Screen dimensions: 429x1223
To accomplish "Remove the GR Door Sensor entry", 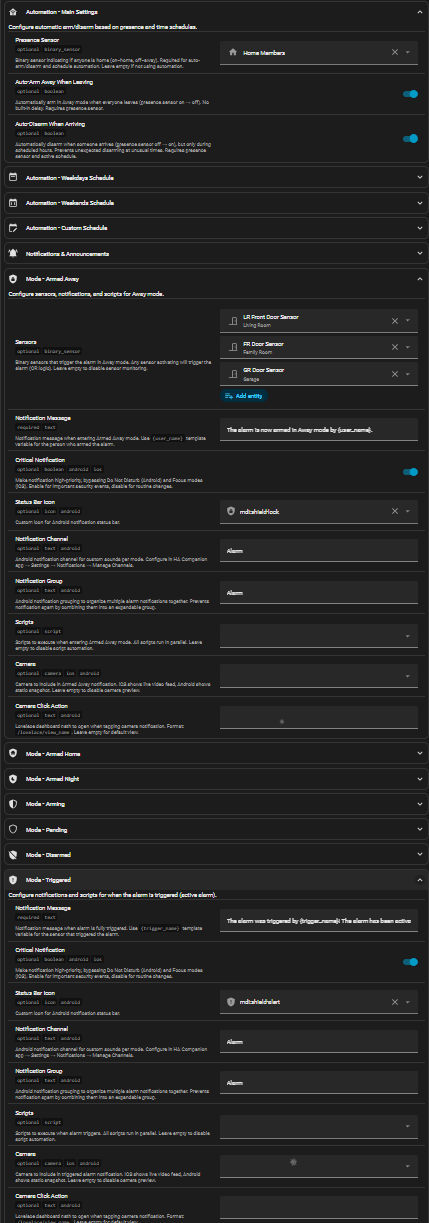I will [x=394, y=375].
